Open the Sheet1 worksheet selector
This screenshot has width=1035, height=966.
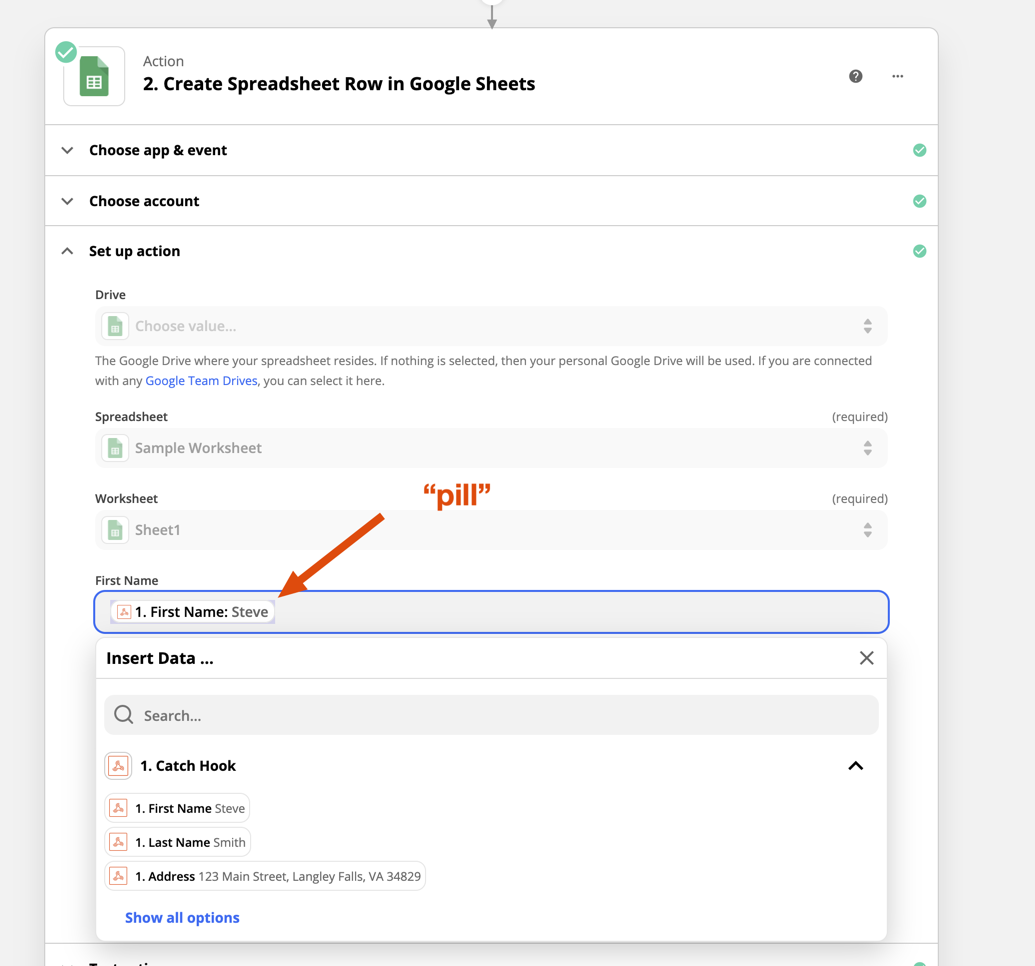tap(491, 530)
